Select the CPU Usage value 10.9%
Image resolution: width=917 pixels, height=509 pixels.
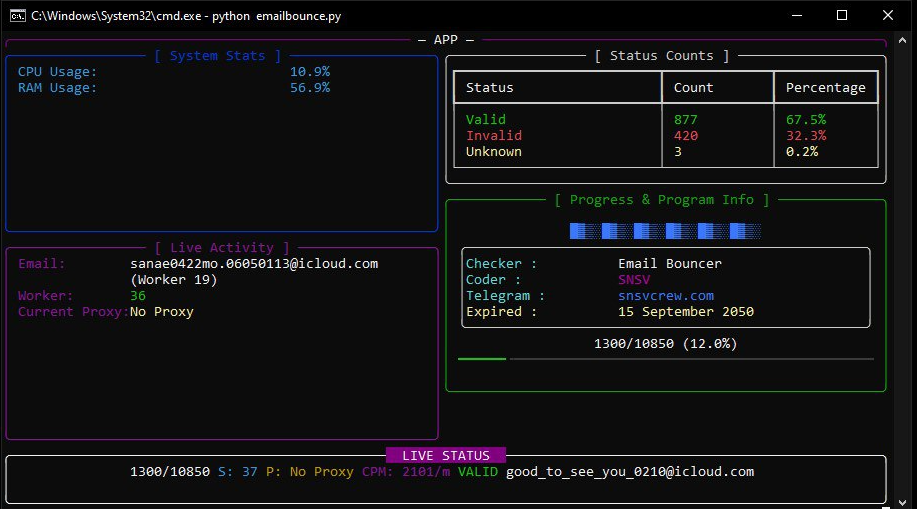[x=310, y=72]
